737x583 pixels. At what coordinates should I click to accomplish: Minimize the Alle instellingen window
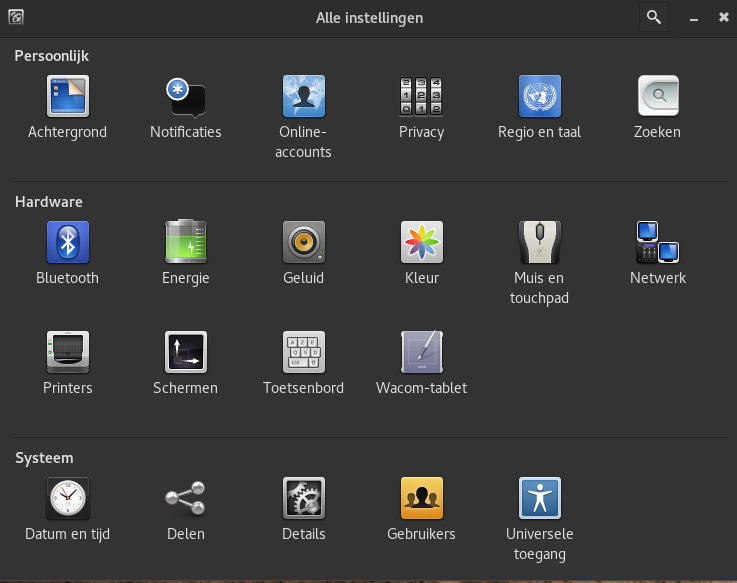coord(694,18)
